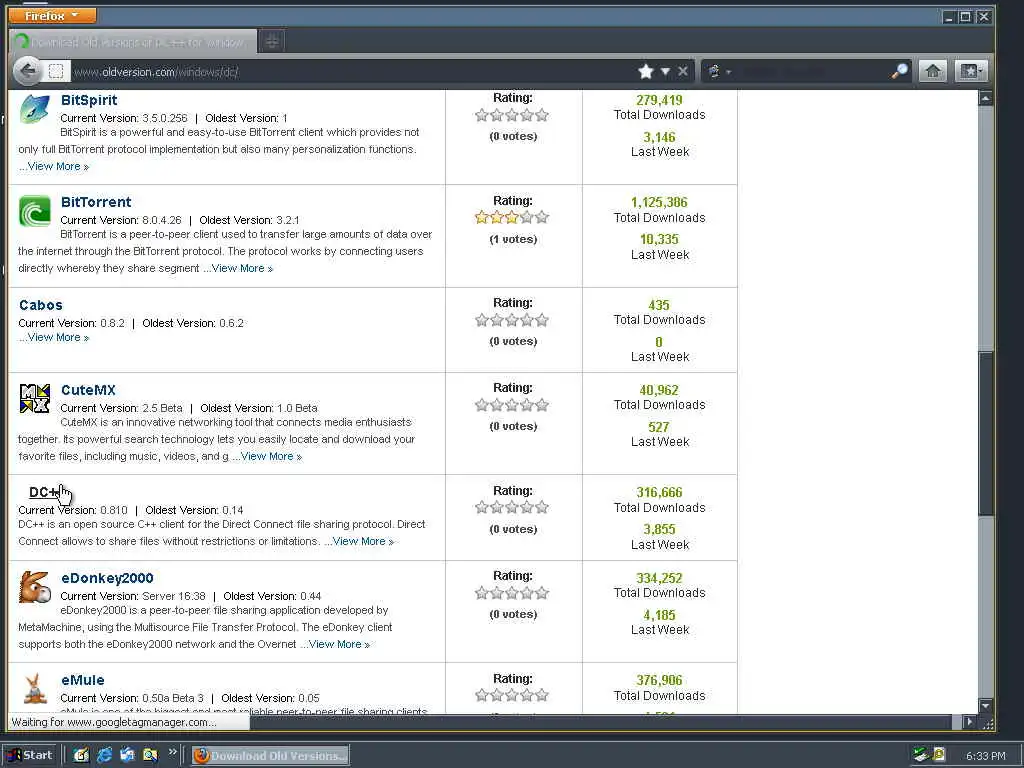This screenshot has width=1024, height=768.
Task: Rate Cabos with its first star
Action: tap(482, 320)
